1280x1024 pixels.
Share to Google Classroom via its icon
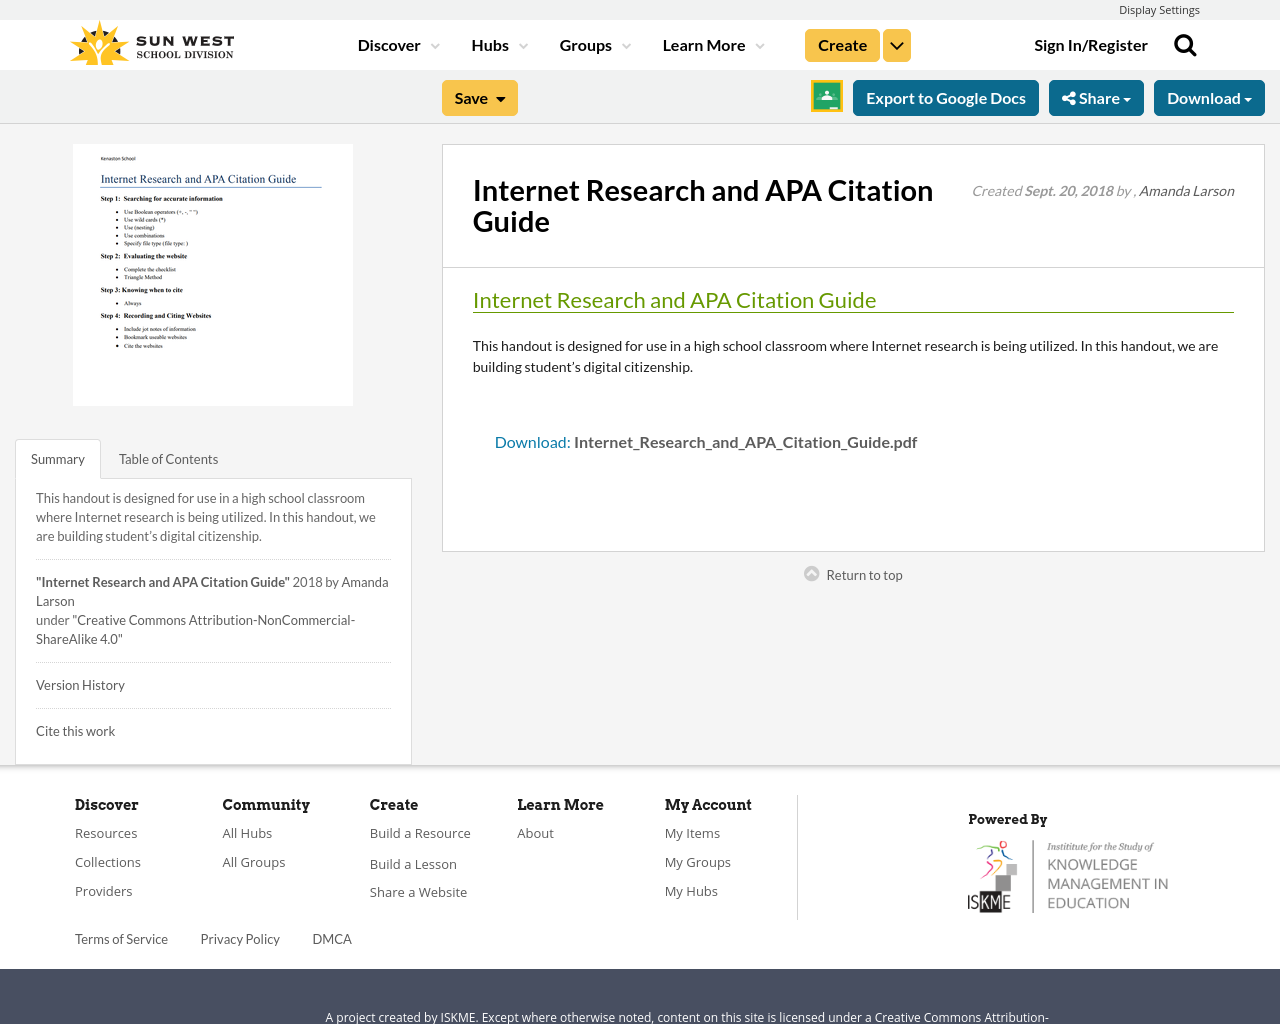pyautogui.click(x=825, y=95)
